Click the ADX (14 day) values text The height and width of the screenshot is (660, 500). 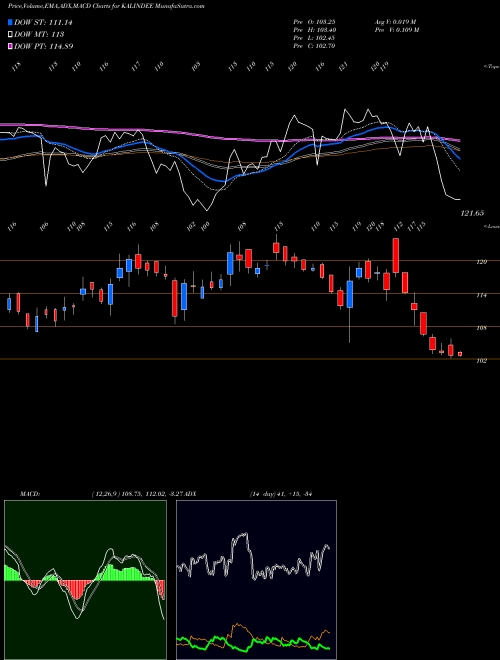(x=281, y=494)
